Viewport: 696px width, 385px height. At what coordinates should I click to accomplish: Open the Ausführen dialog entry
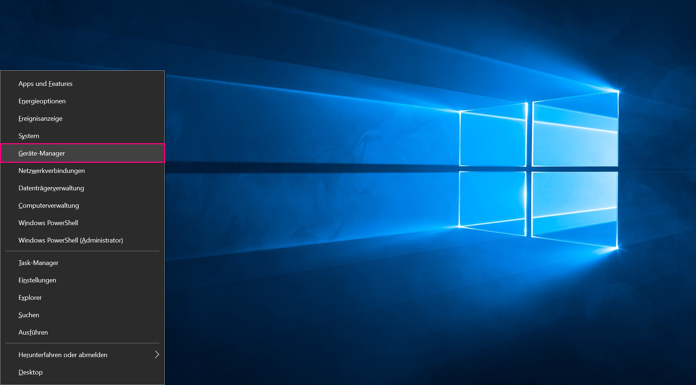coord(83,332)
